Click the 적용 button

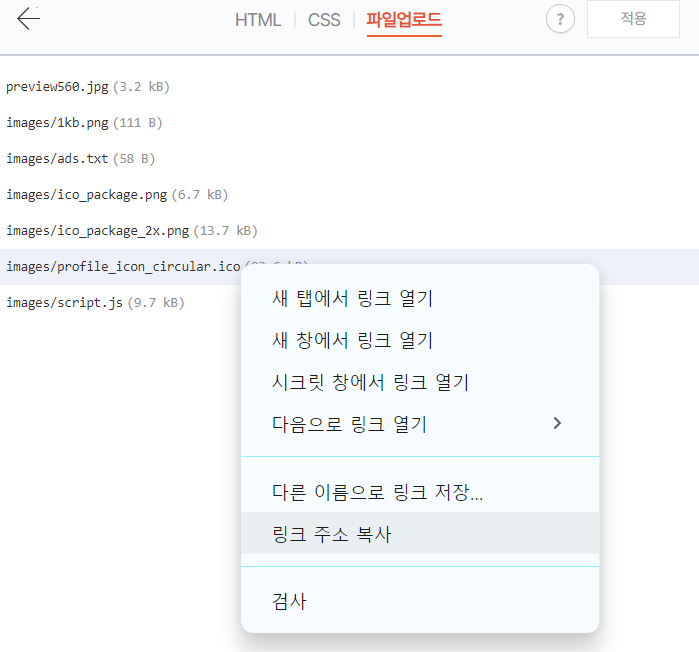click(633, 19)
